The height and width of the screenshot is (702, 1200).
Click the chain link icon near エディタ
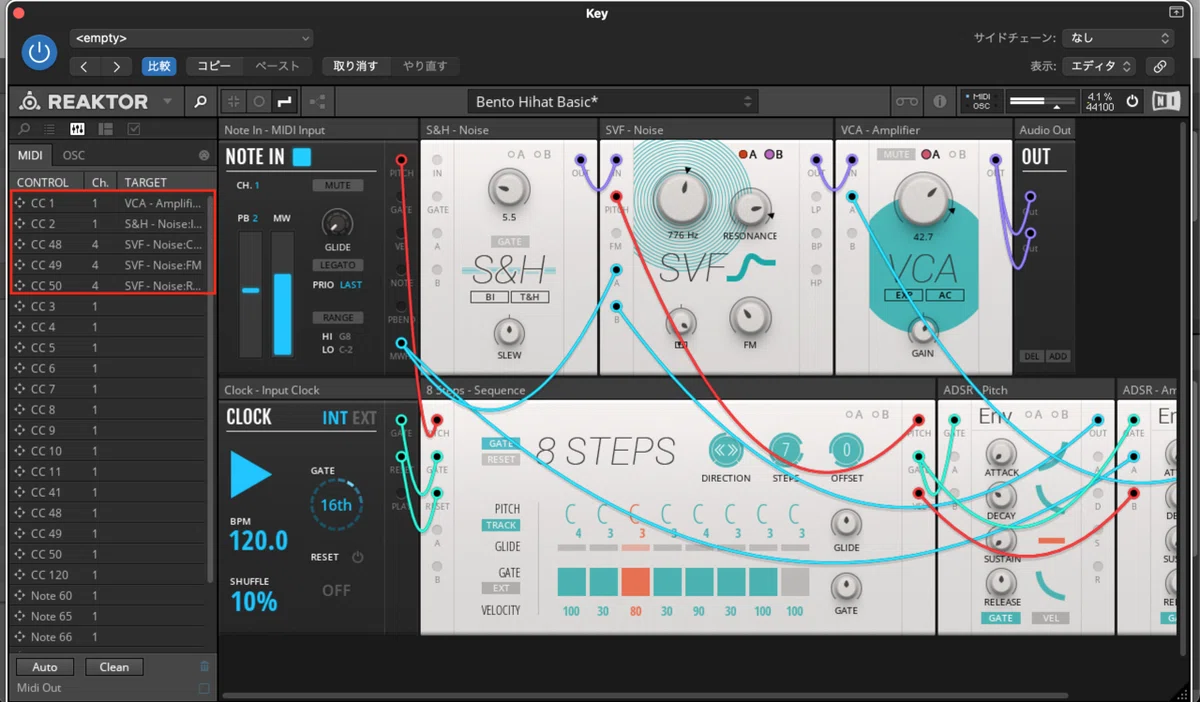point(1159,66)
